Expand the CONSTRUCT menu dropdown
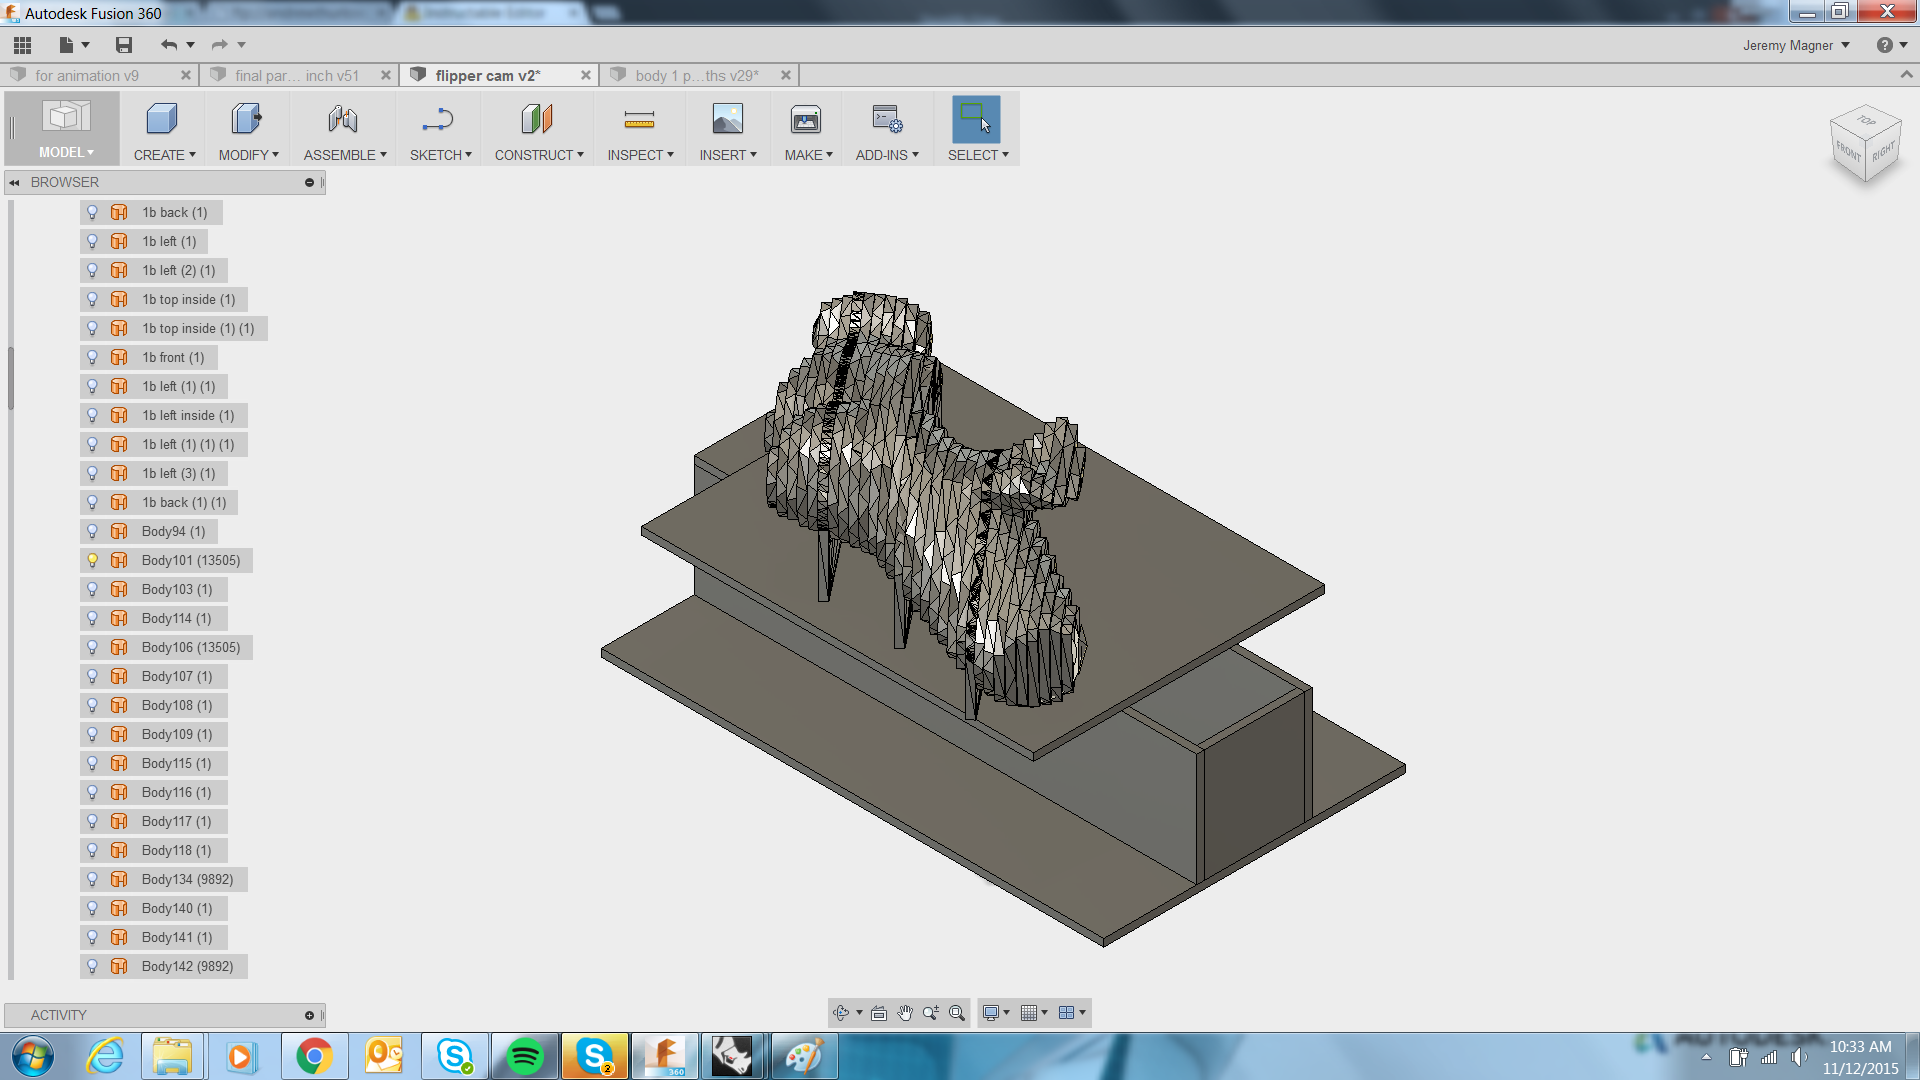Viewport: 1920px width, 1080px height. [x=539, y=155]
